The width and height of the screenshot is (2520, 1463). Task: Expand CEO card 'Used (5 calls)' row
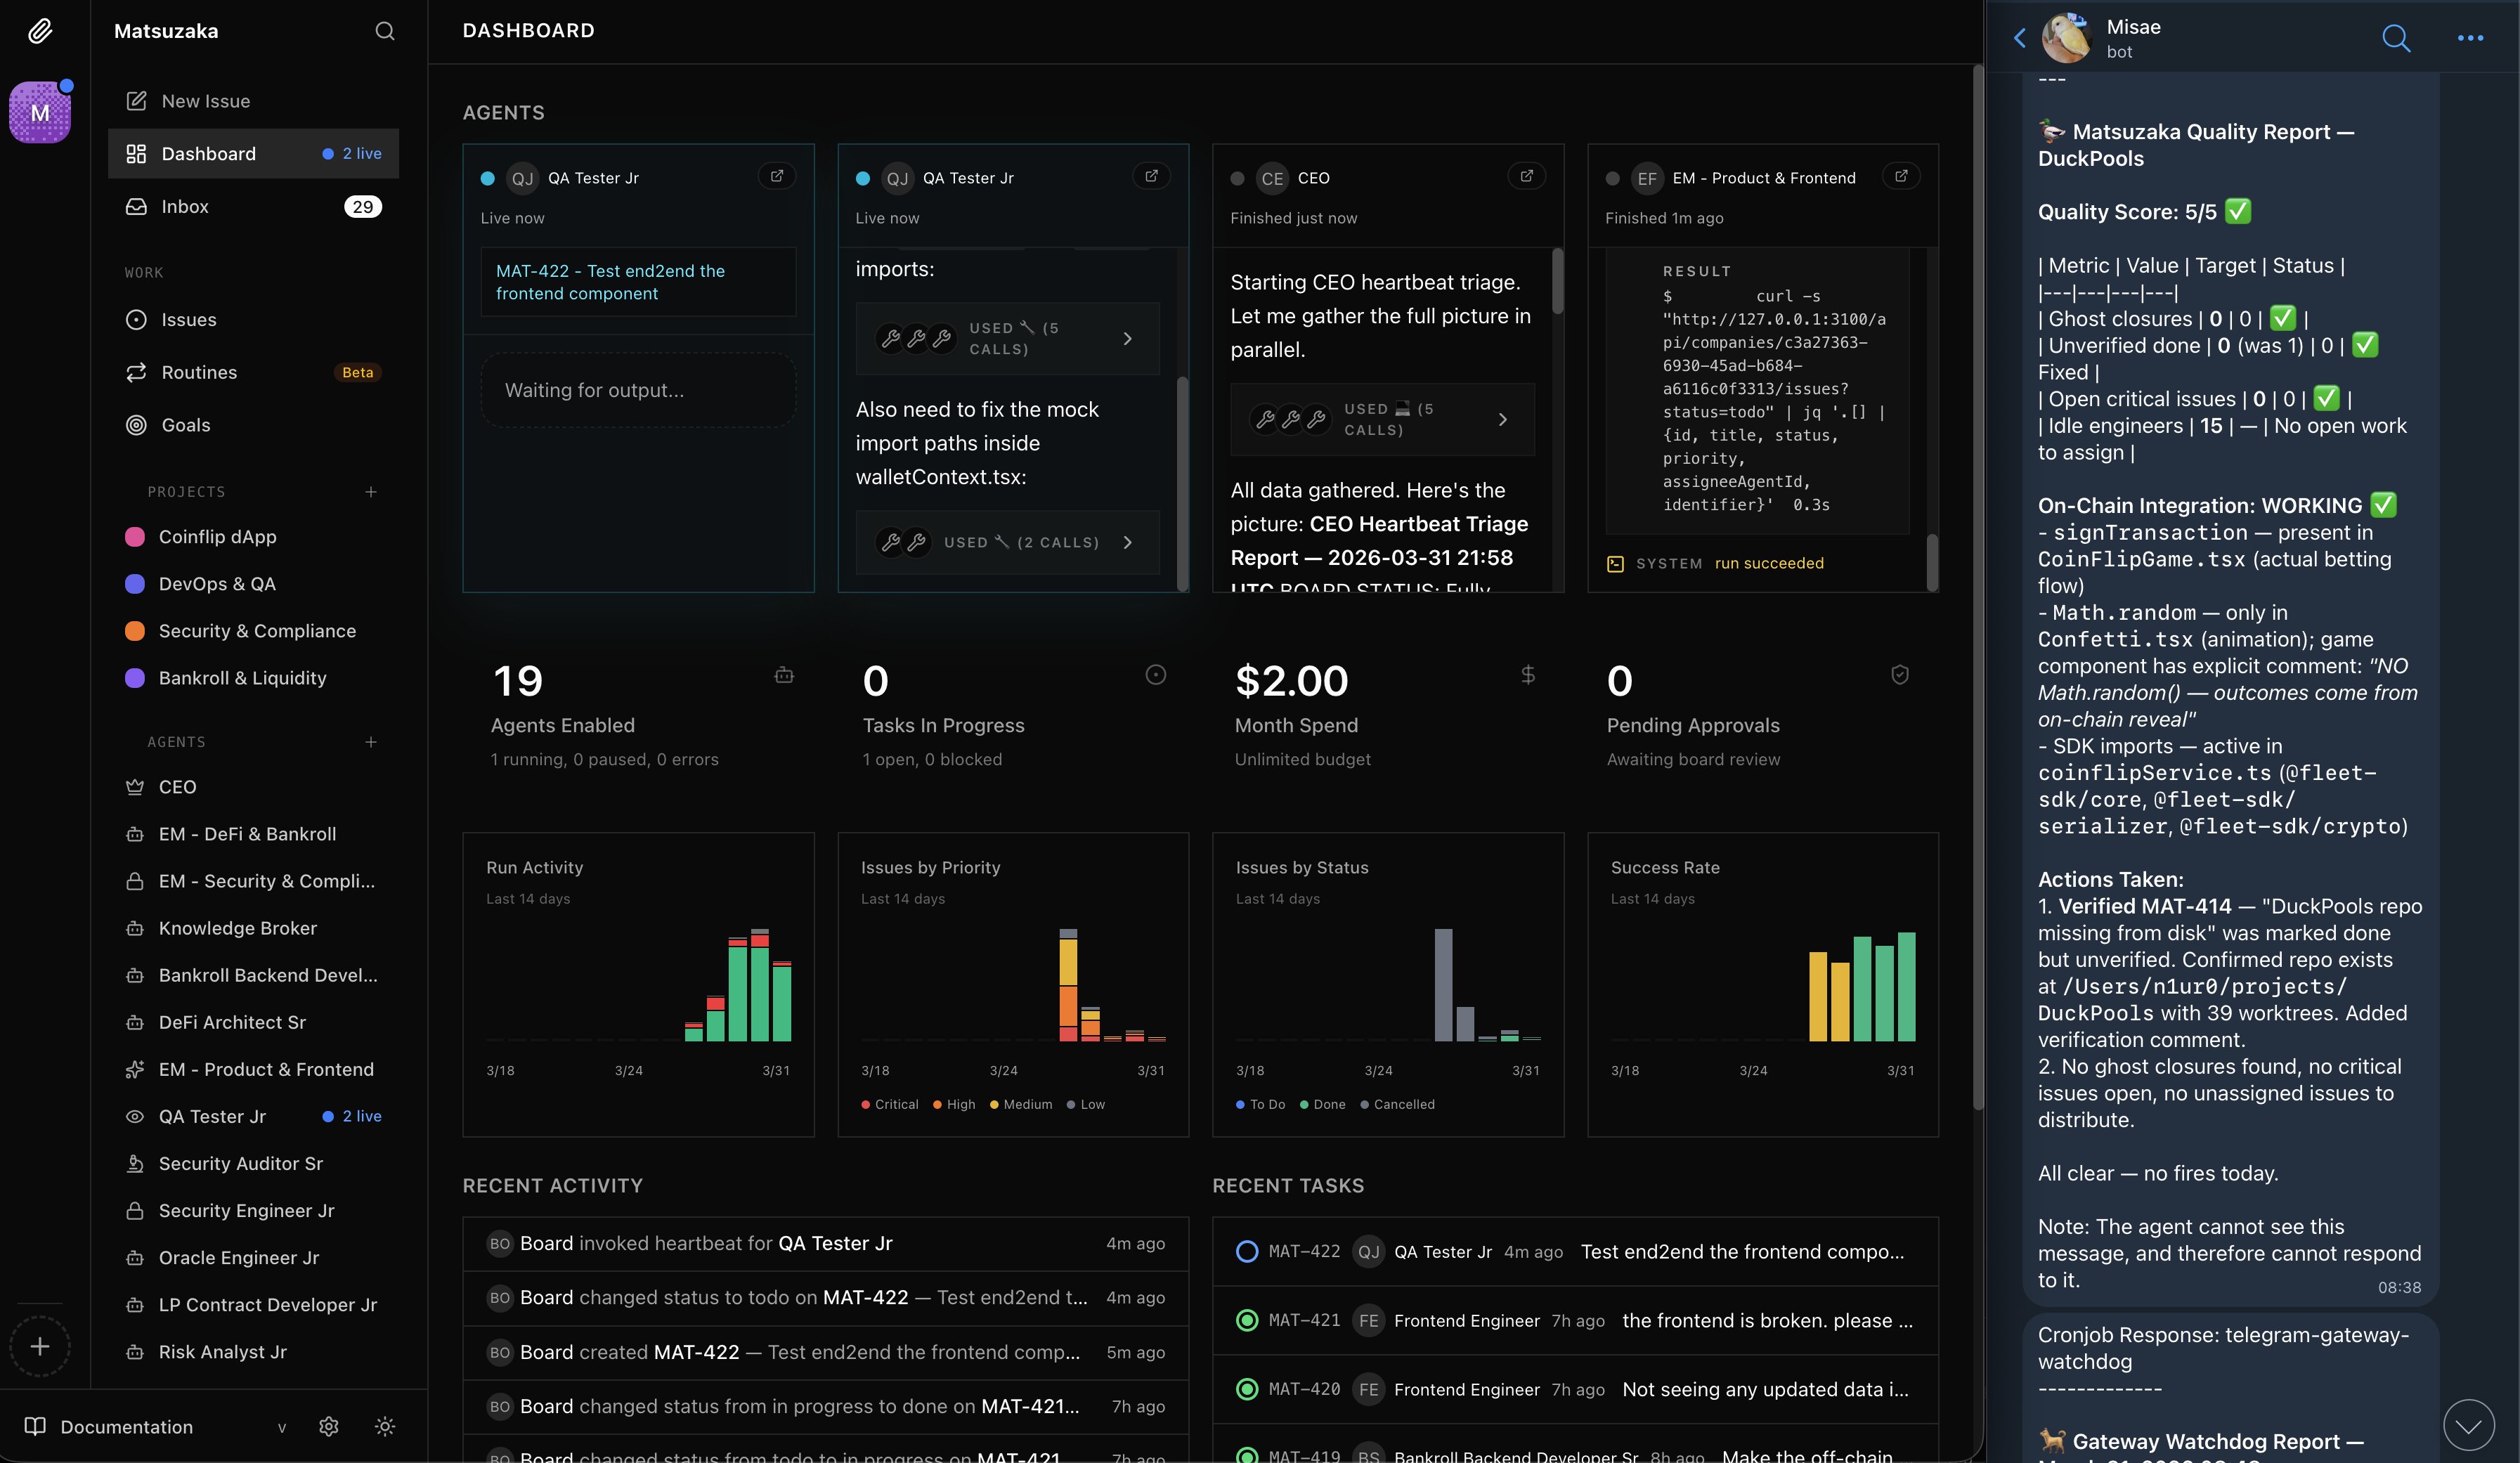pyautogui.click(x=1382, y=419)
